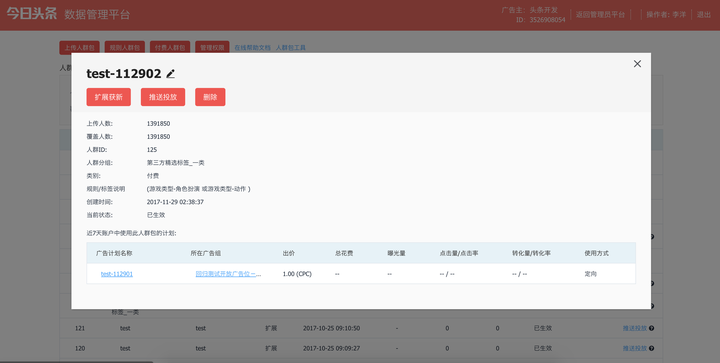Click the 返回管理员平台 header link
Viewport: 720px width, 363px height.
click(600, 15)
